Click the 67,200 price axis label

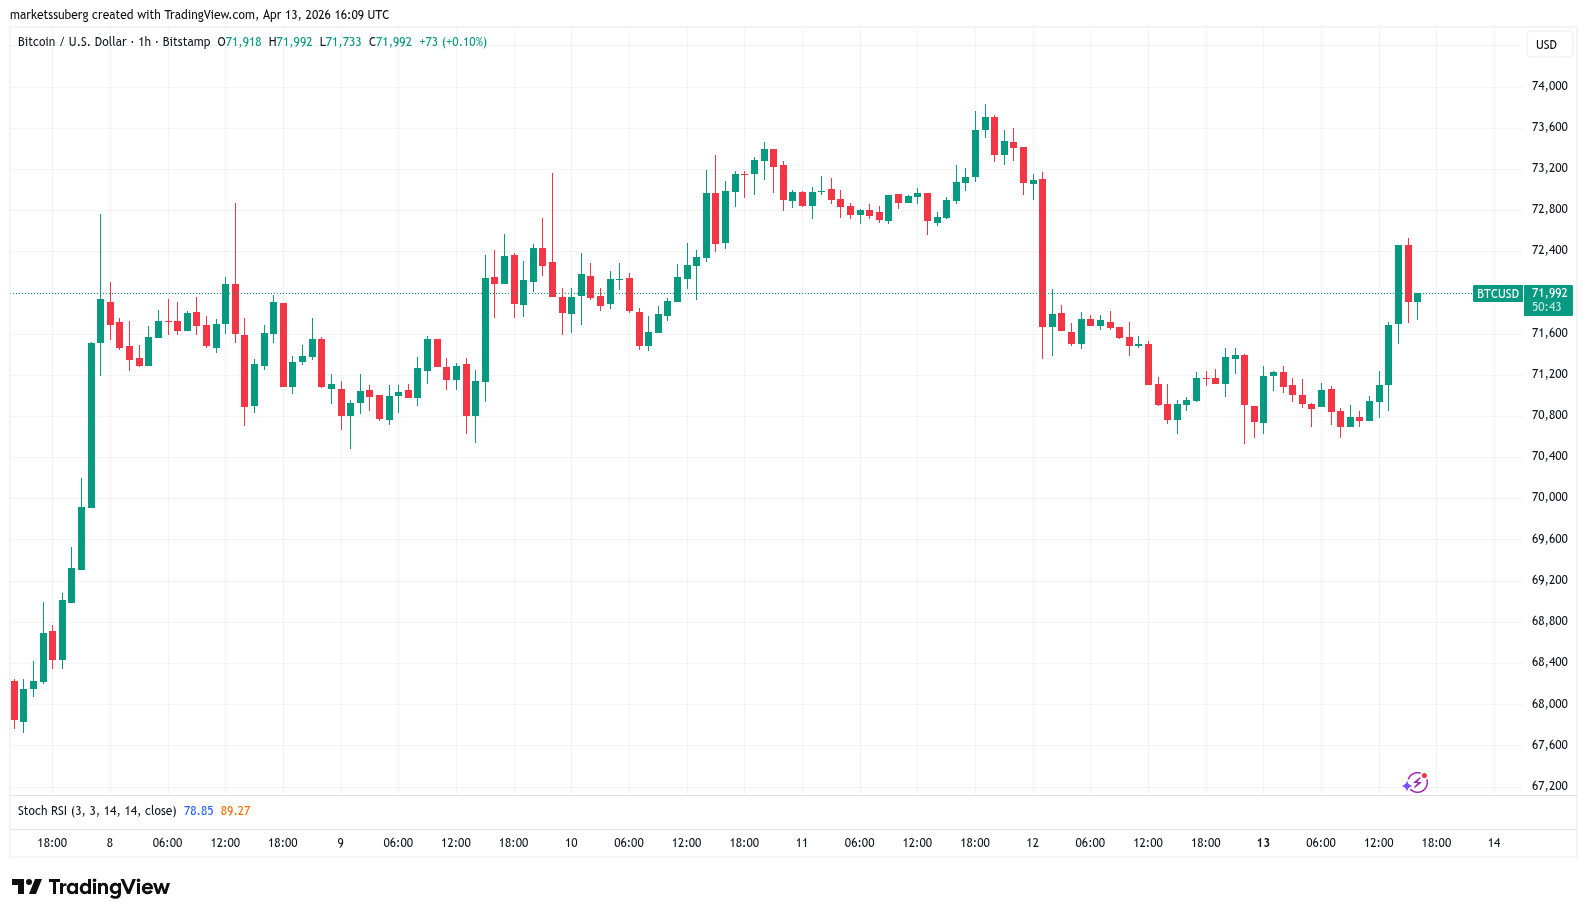coord(1549,786)
